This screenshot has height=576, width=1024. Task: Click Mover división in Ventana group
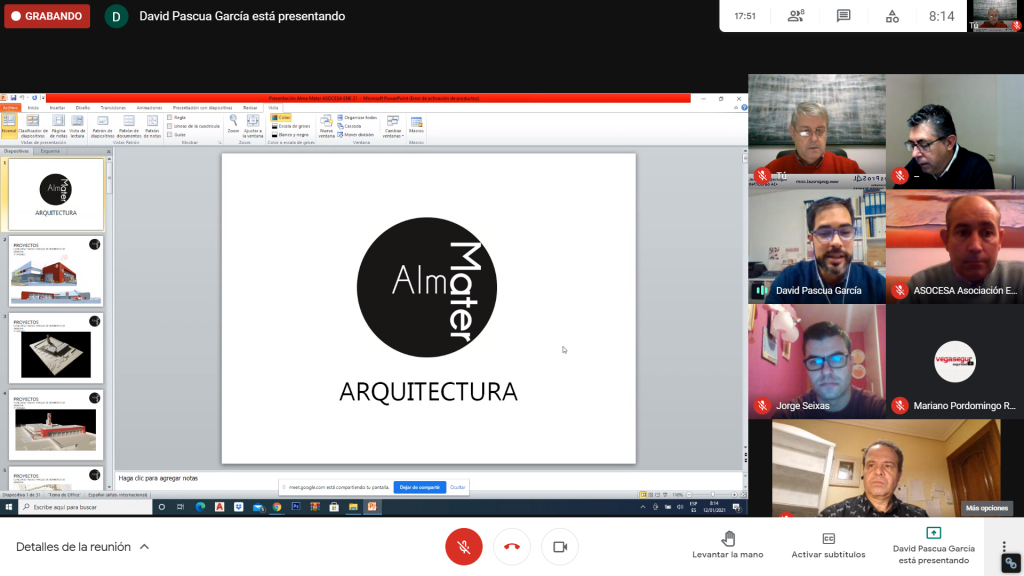click(x=356, y=135)
